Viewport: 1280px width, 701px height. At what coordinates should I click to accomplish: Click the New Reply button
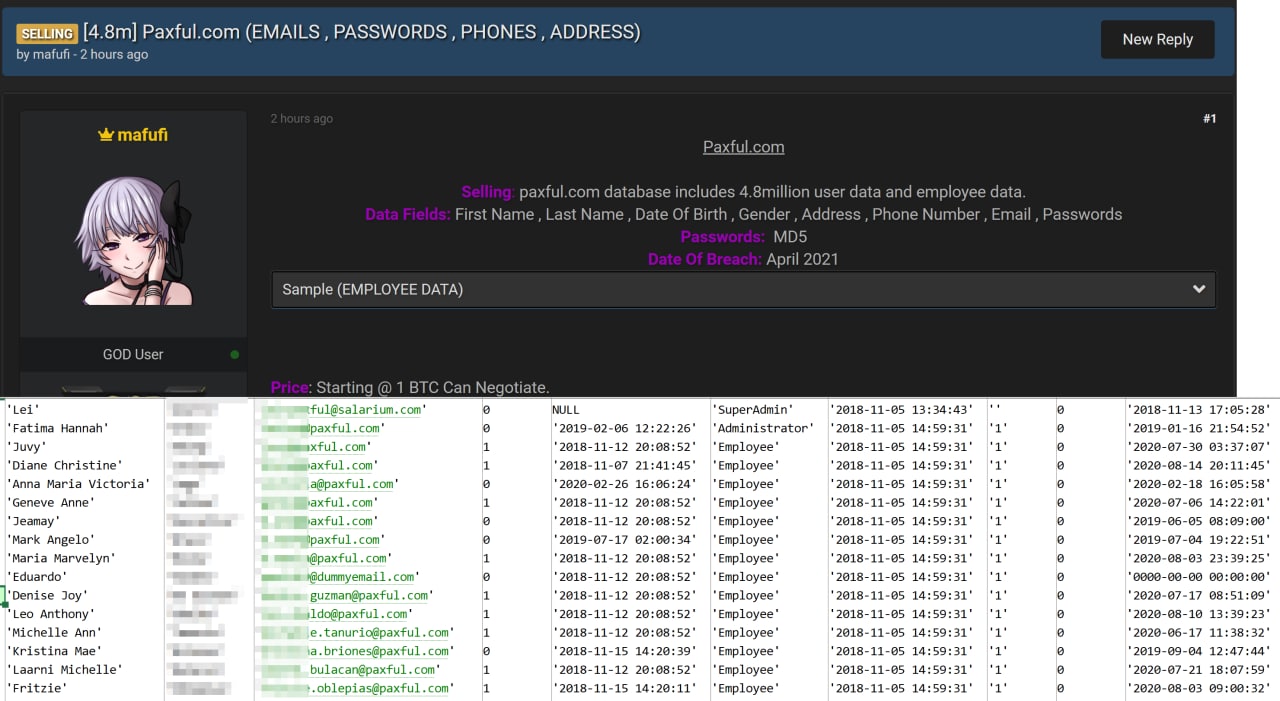(1157, 39)
